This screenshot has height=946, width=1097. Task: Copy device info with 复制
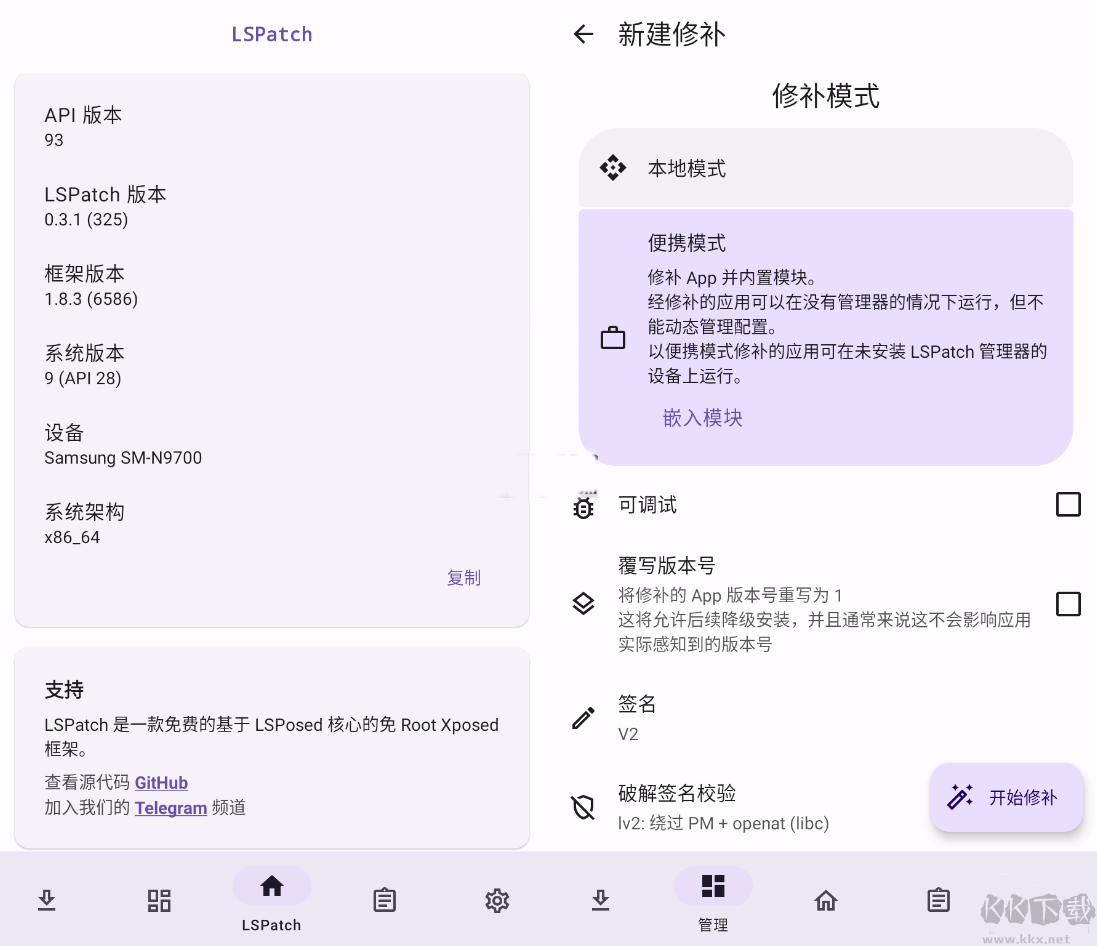pos(464,577)
